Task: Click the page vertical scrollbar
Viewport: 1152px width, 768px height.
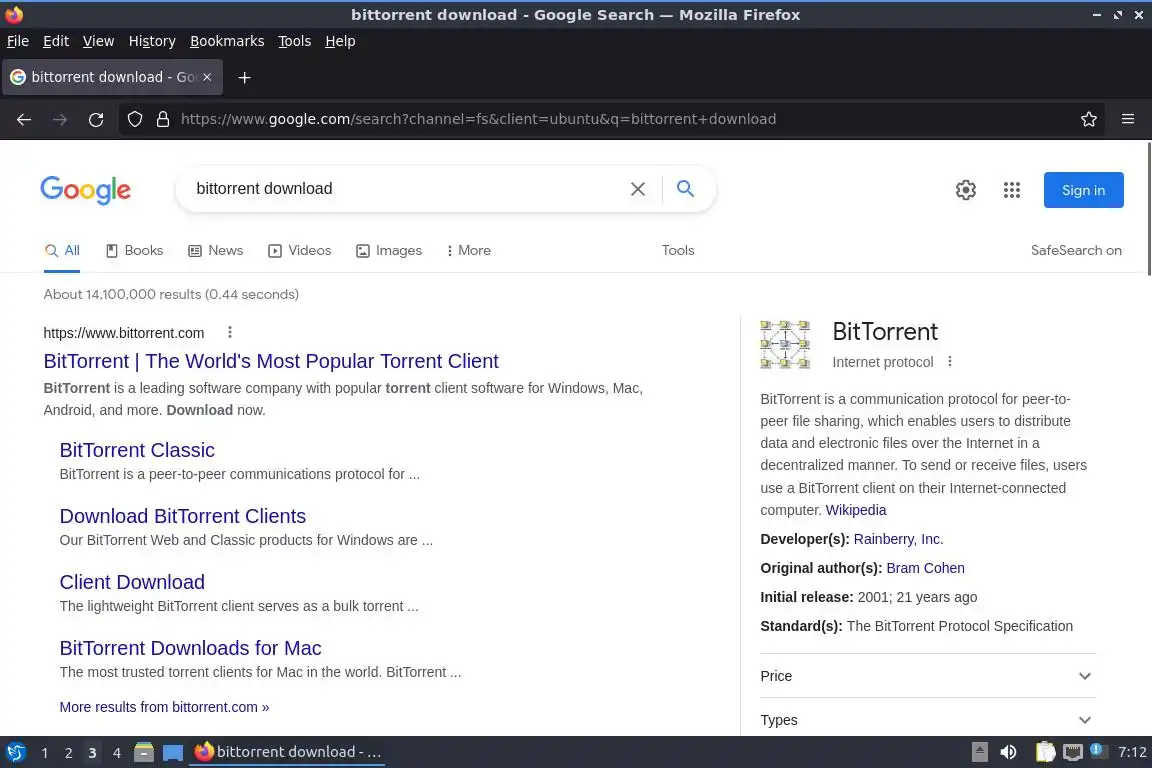Action: 1148,209
